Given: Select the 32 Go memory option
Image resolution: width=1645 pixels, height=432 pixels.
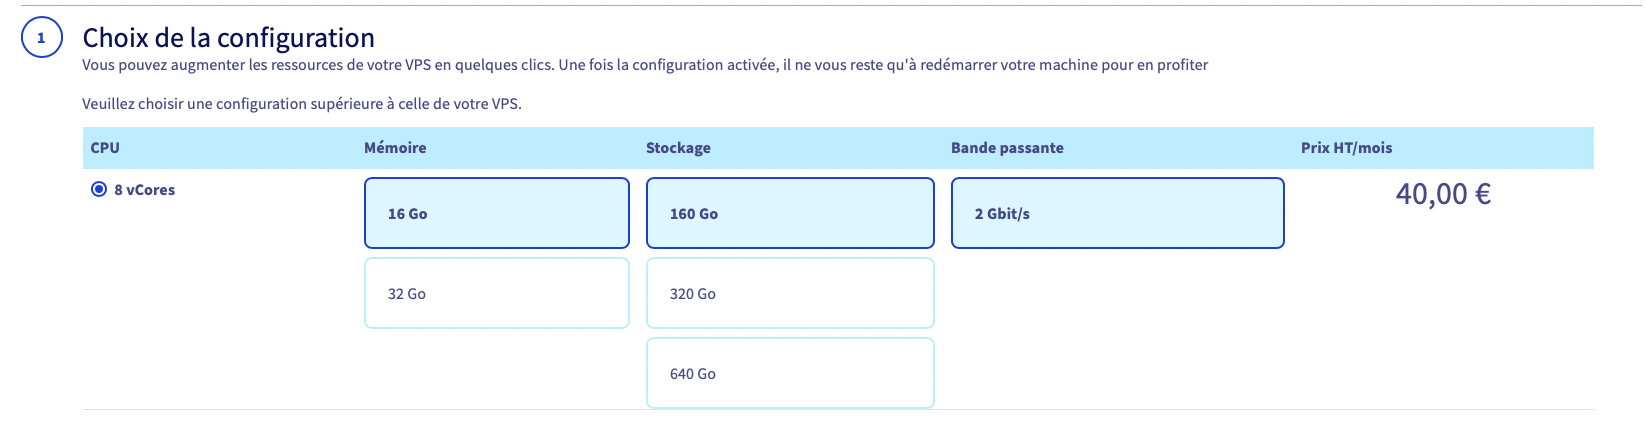Looking at the screenshot, I should pos(496,293).
